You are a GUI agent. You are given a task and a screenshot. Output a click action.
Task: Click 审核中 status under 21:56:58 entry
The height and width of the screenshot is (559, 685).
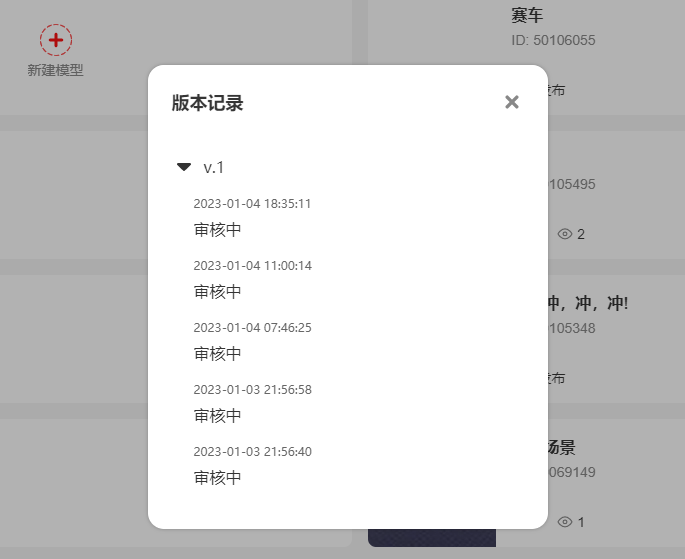(218, 416)
